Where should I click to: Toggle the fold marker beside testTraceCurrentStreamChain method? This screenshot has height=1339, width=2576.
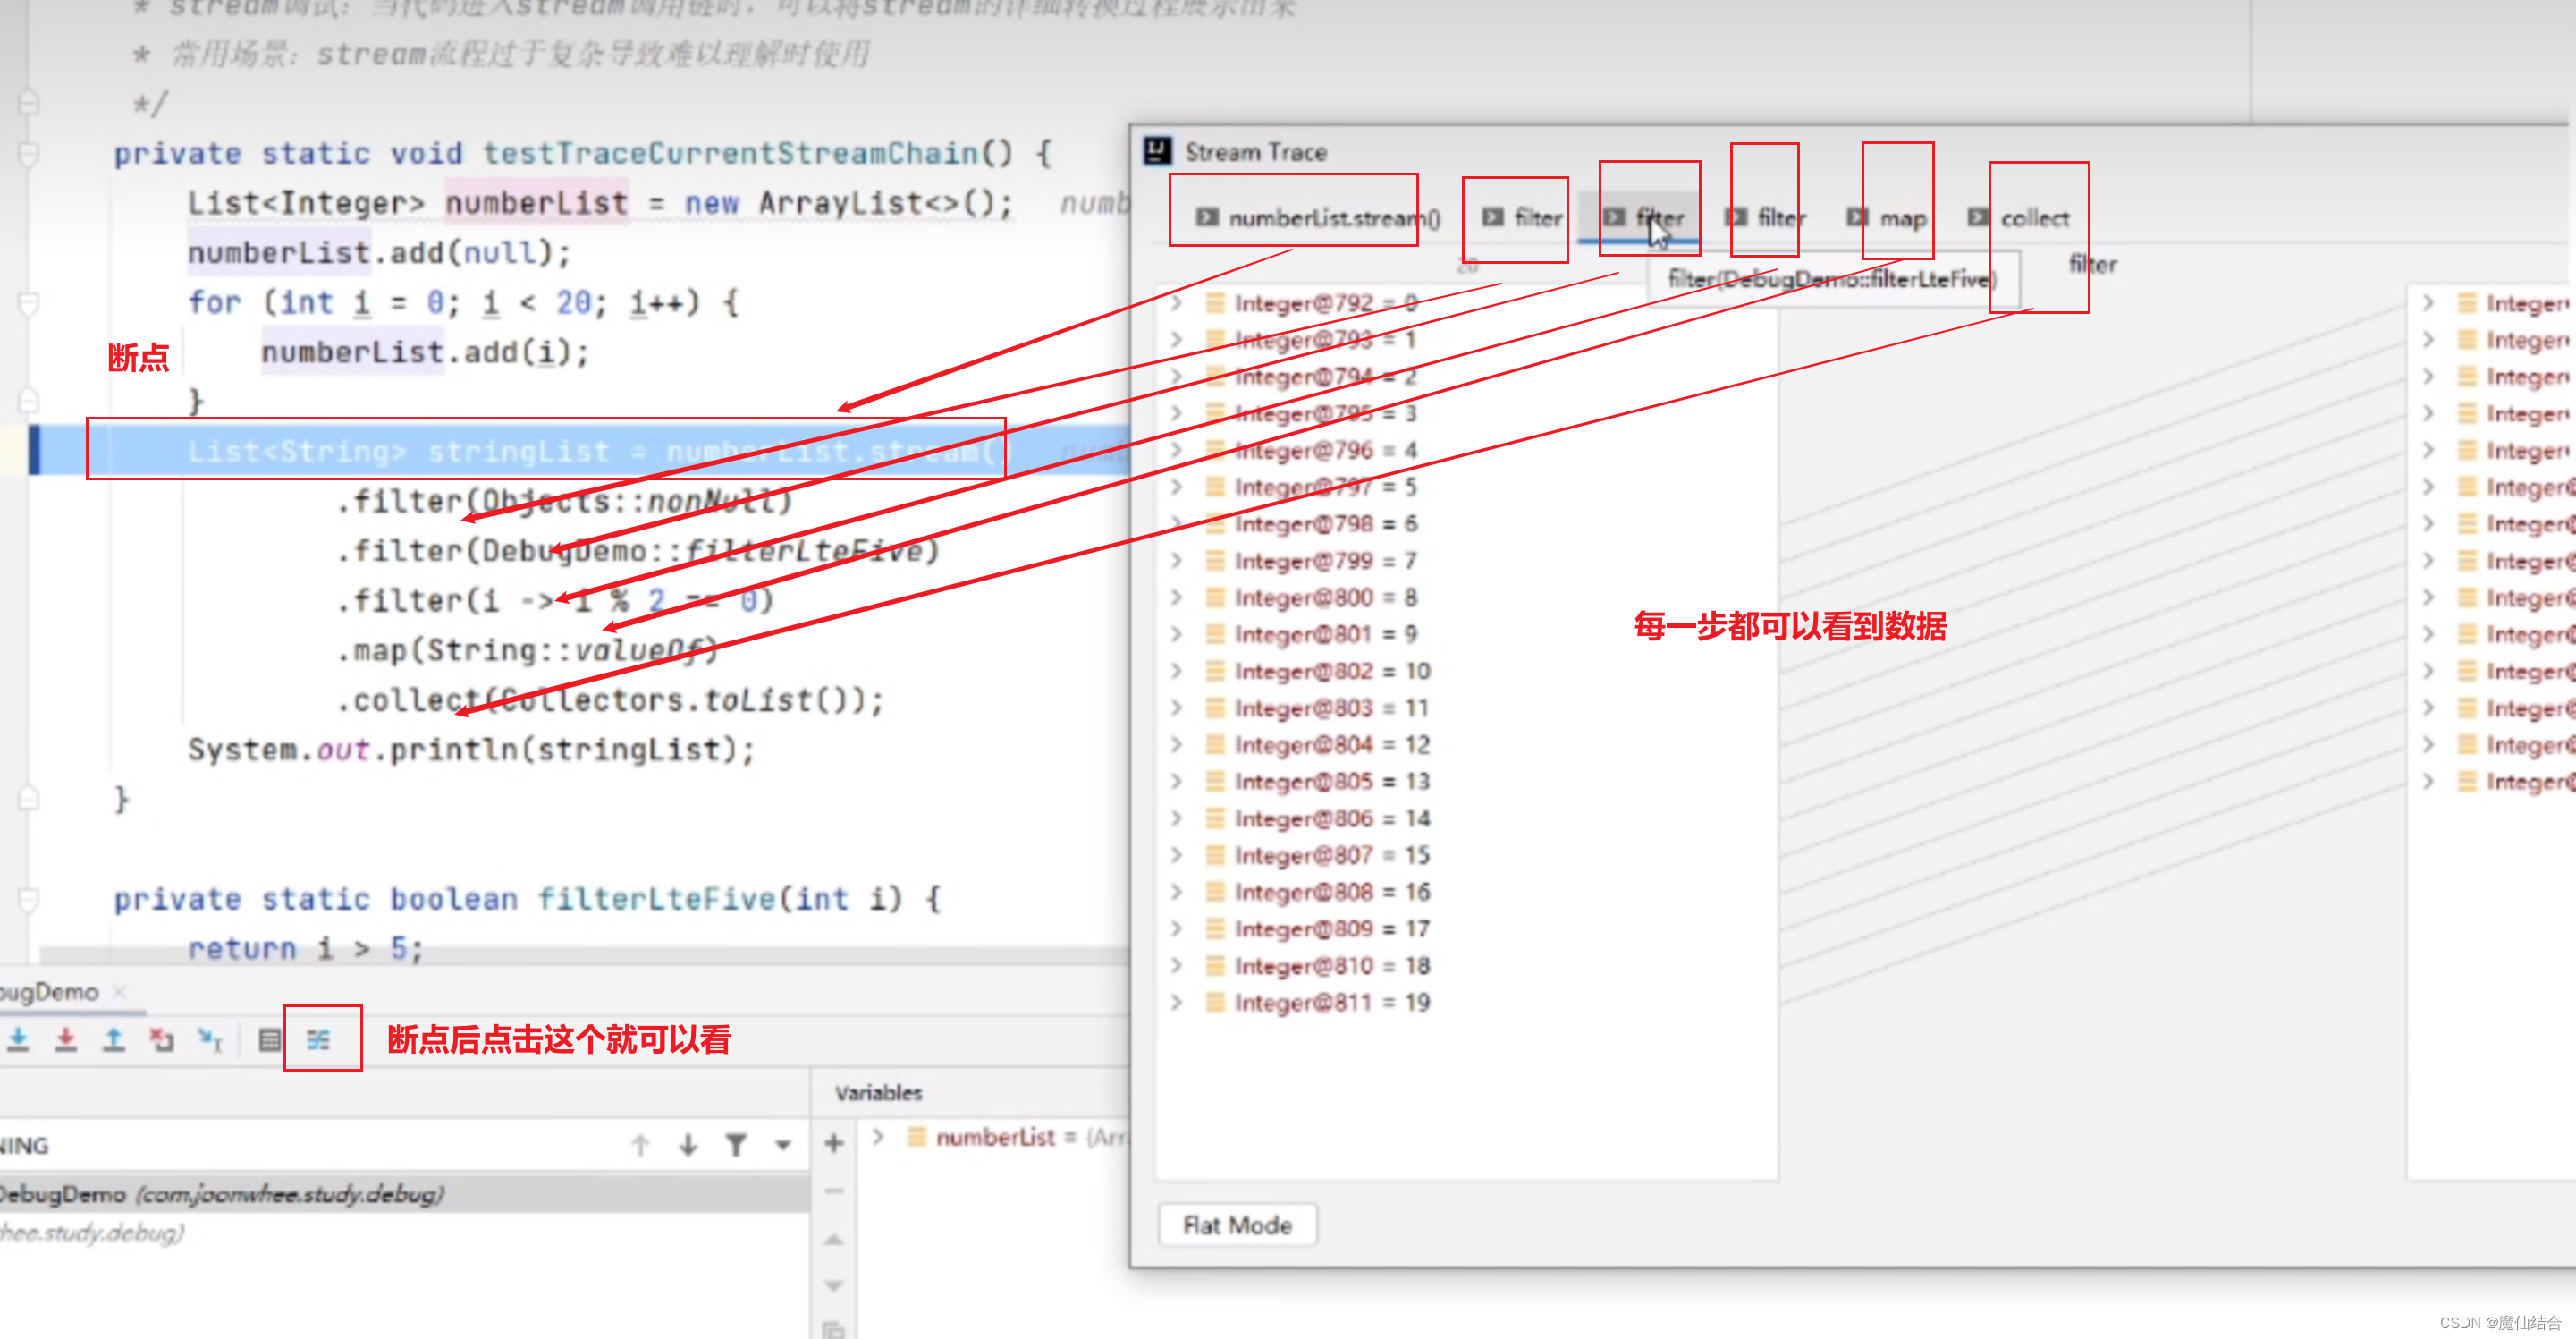coord(29,154)
